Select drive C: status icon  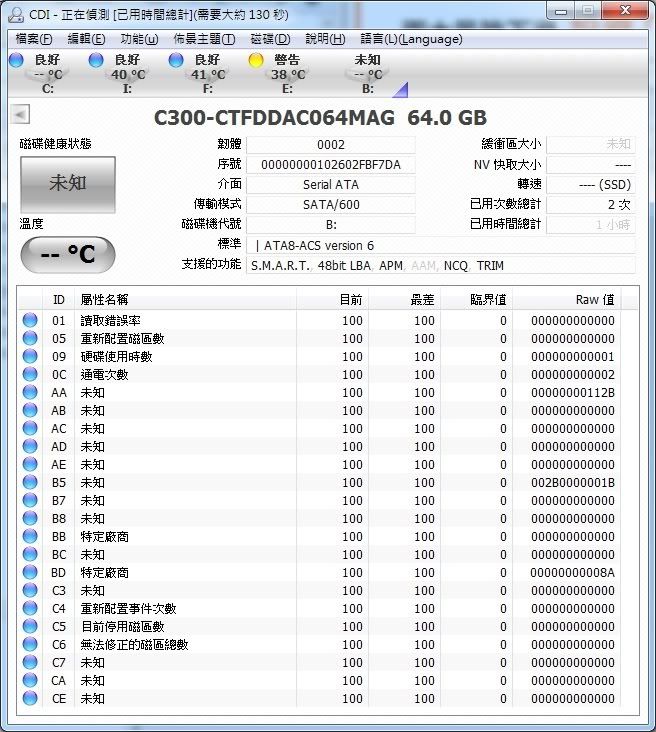16,60
